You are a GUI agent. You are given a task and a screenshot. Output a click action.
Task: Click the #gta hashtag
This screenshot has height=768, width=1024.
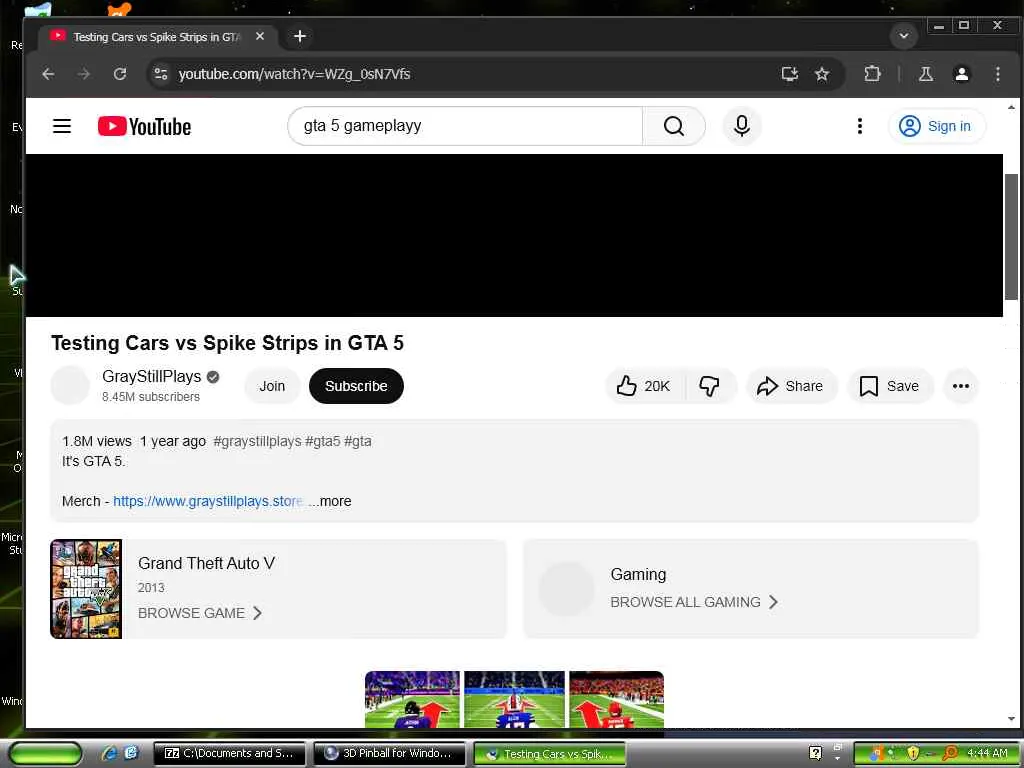tap(358, 441)
